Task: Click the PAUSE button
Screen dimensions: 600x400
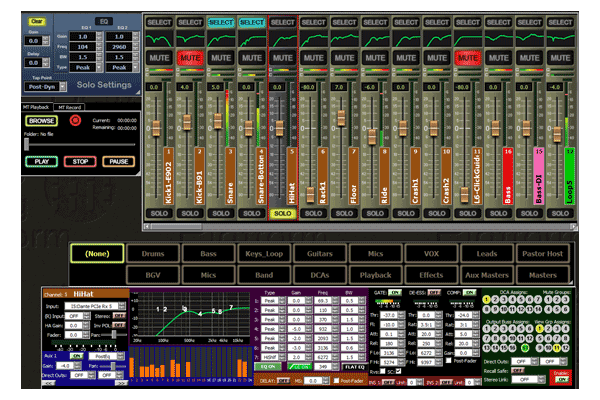Action: (119, 162)
